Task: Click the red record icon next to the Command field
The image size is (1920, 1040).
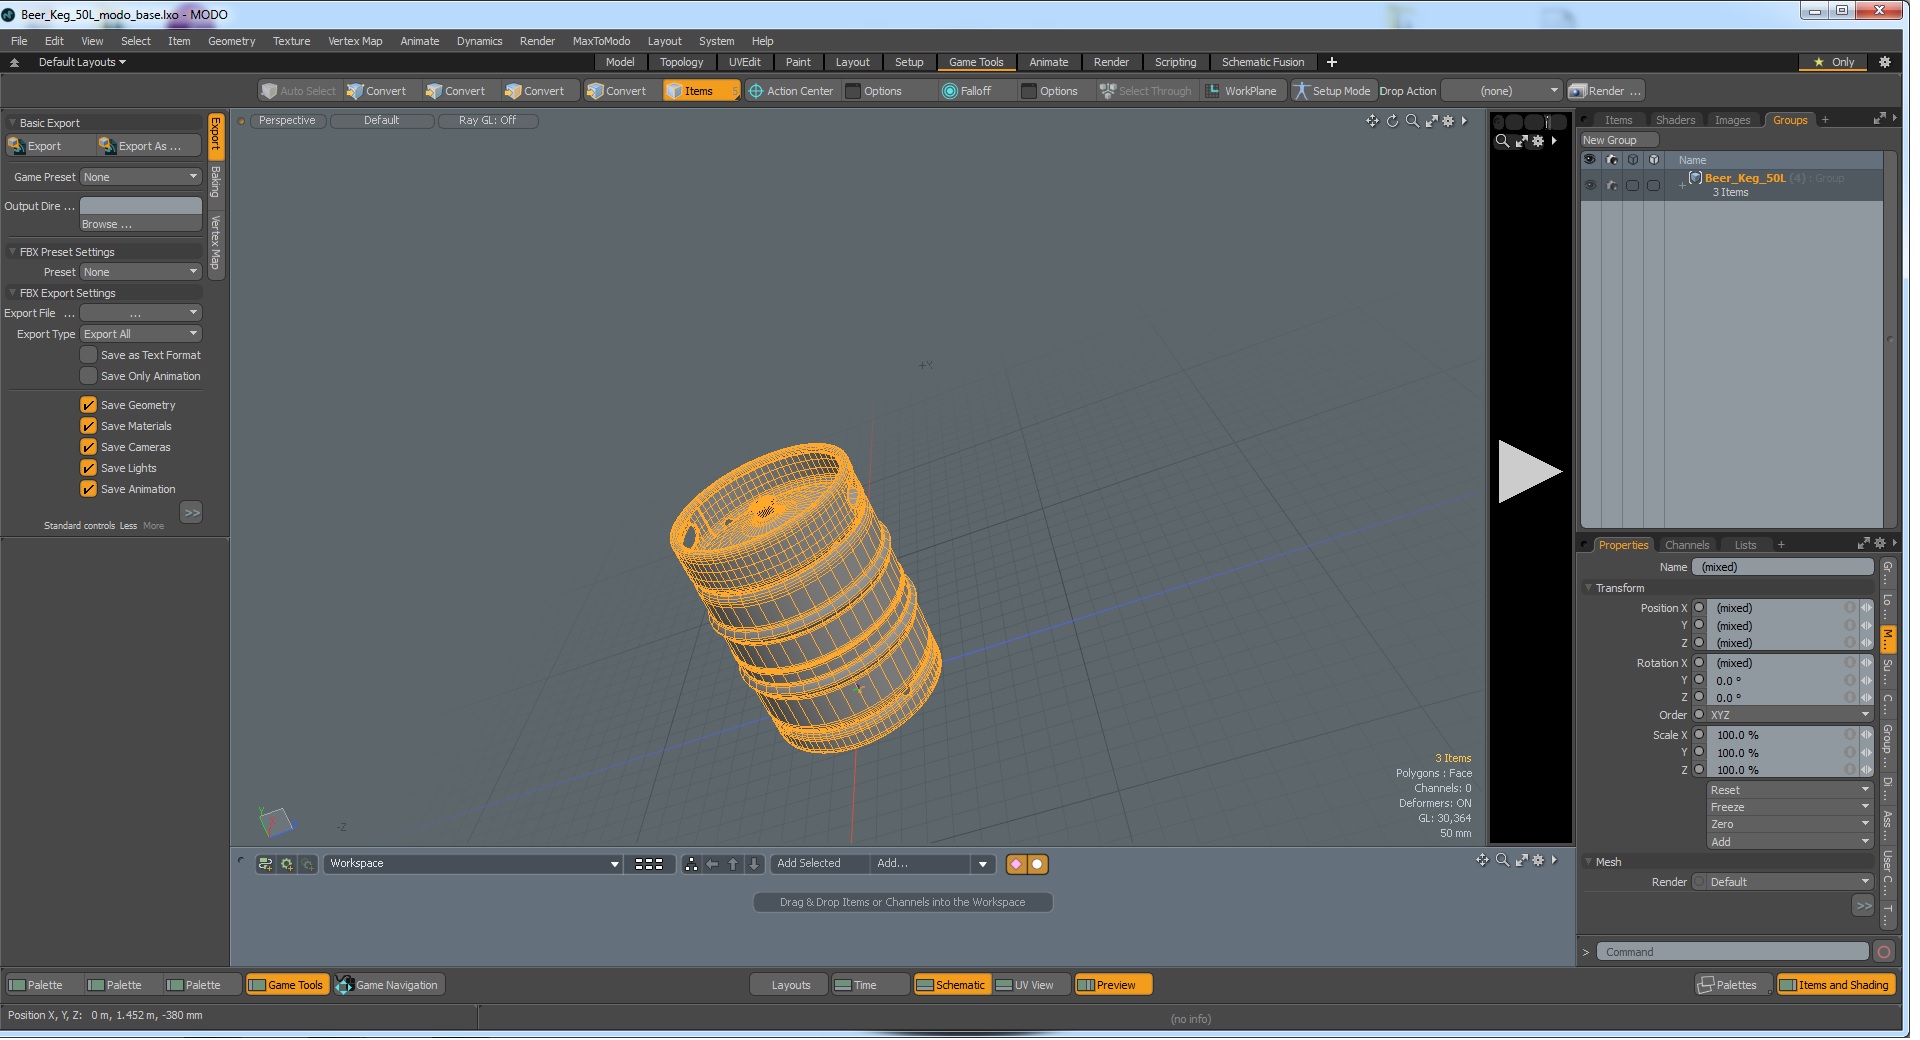Action: [1884, 952]
